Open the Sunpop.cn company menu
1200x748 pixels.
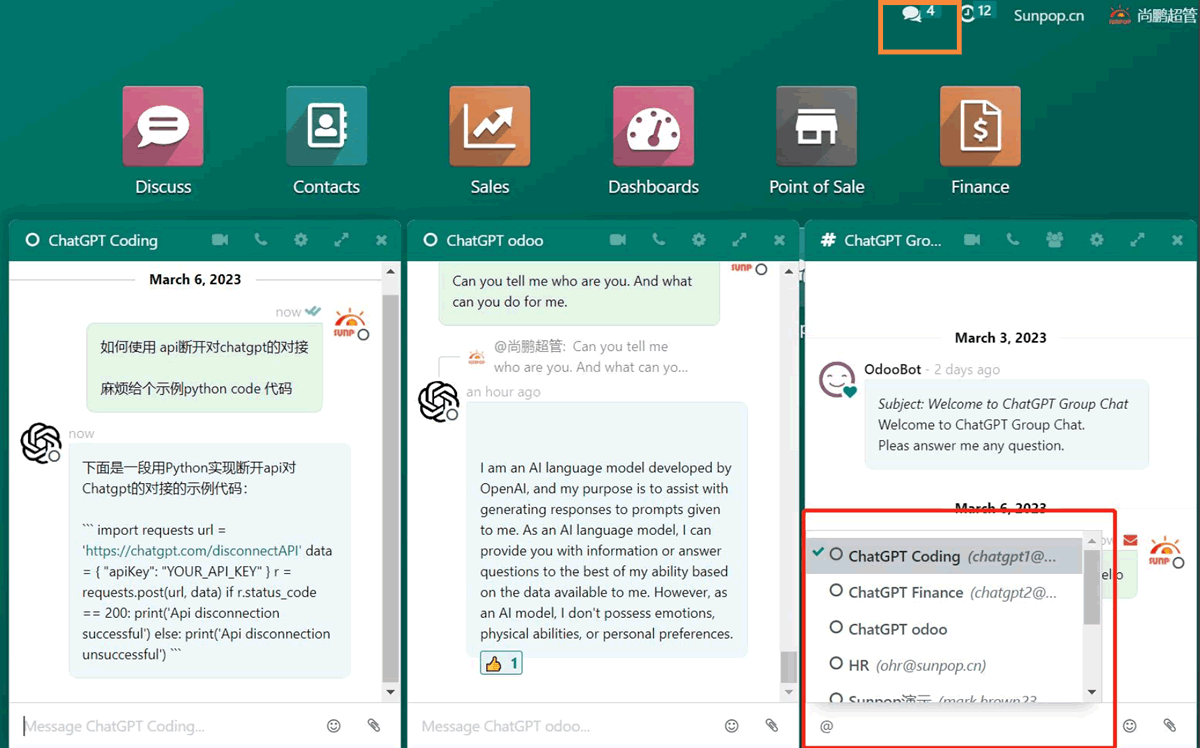[x=1048, y=15]
